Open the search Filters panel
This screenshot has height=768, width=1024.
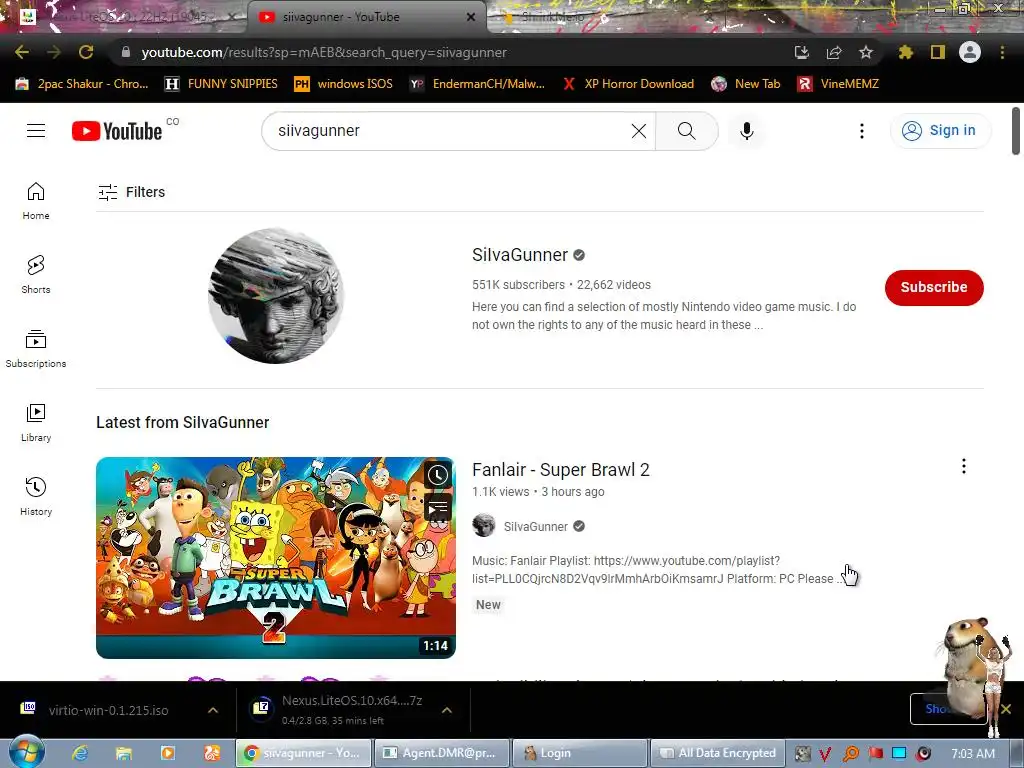pyautogui.click(x=131, y=192)
